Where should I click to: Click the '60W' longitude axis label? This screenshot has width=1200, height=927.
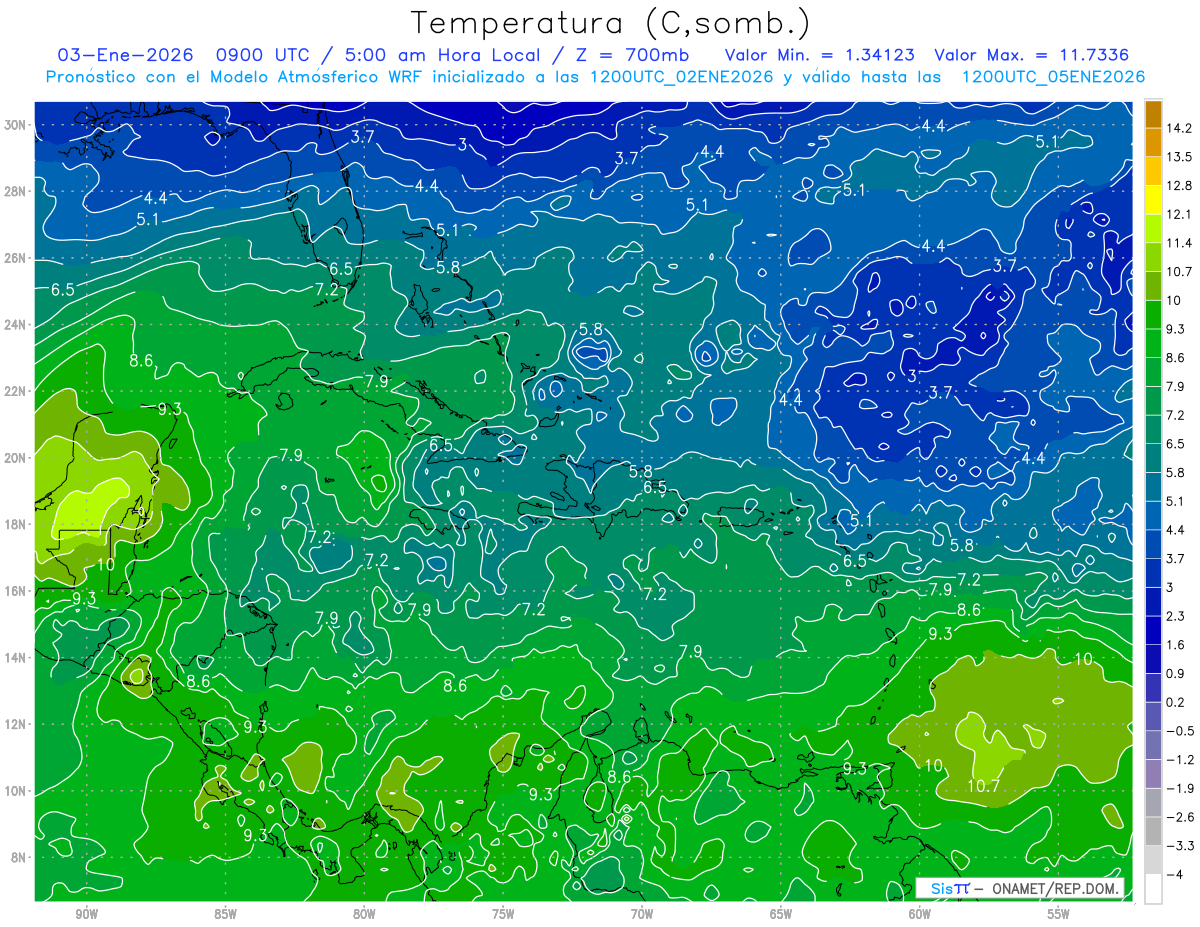point(920,914)
